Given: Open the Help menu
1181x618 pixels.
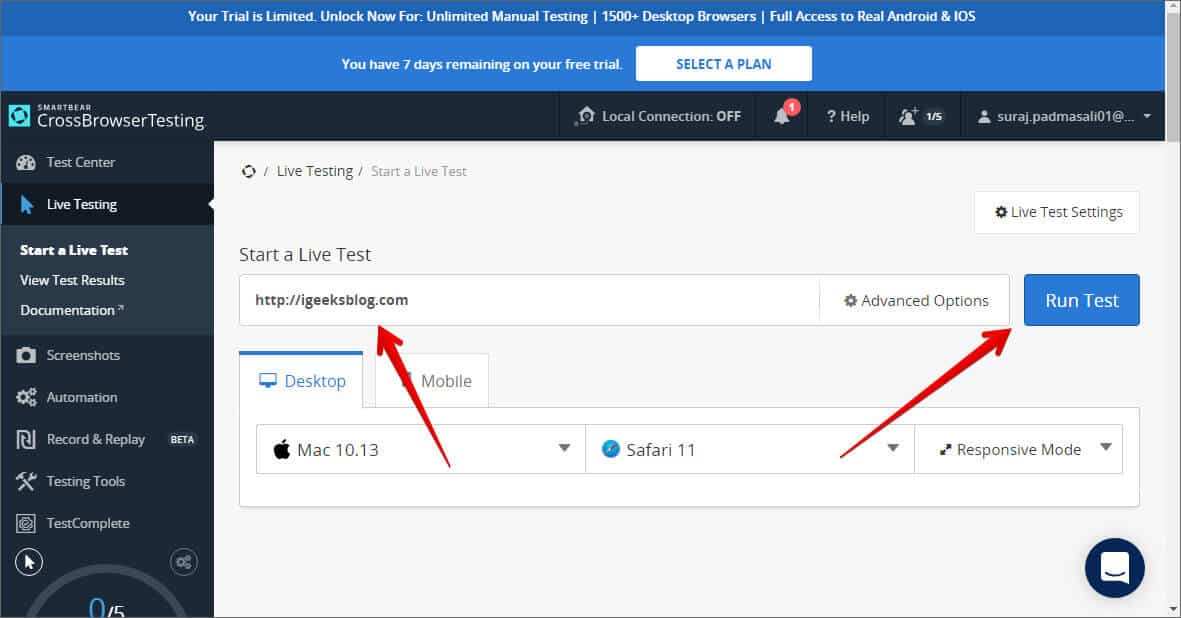Looking at the screenshot, I should (847, 117).
